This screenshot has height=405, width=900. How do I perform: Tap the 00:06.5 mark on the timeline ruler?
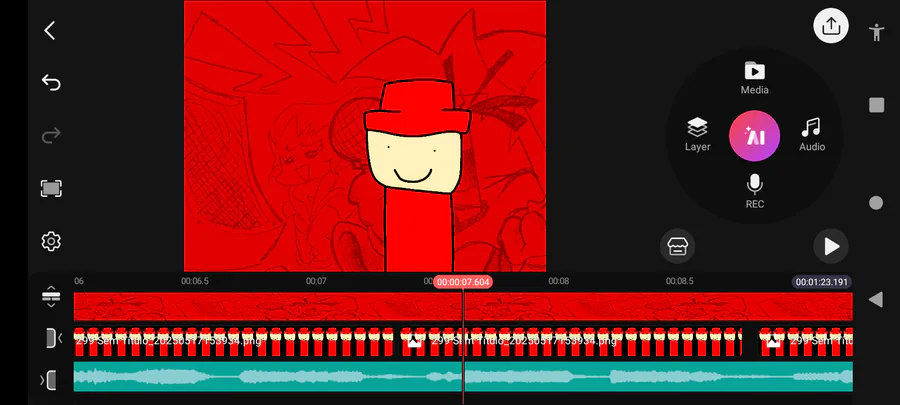tap(195, 281)
